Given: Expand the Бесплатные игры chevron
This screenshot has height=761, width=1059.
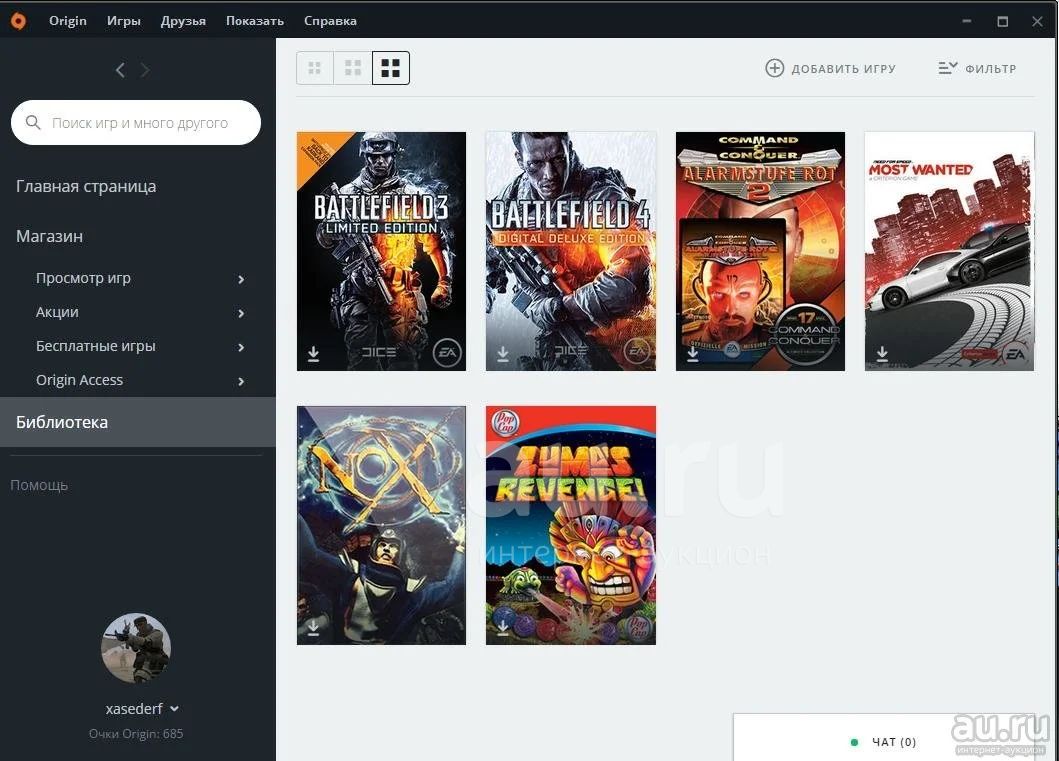Looking at the screenshot, I should tap(241, 347).
